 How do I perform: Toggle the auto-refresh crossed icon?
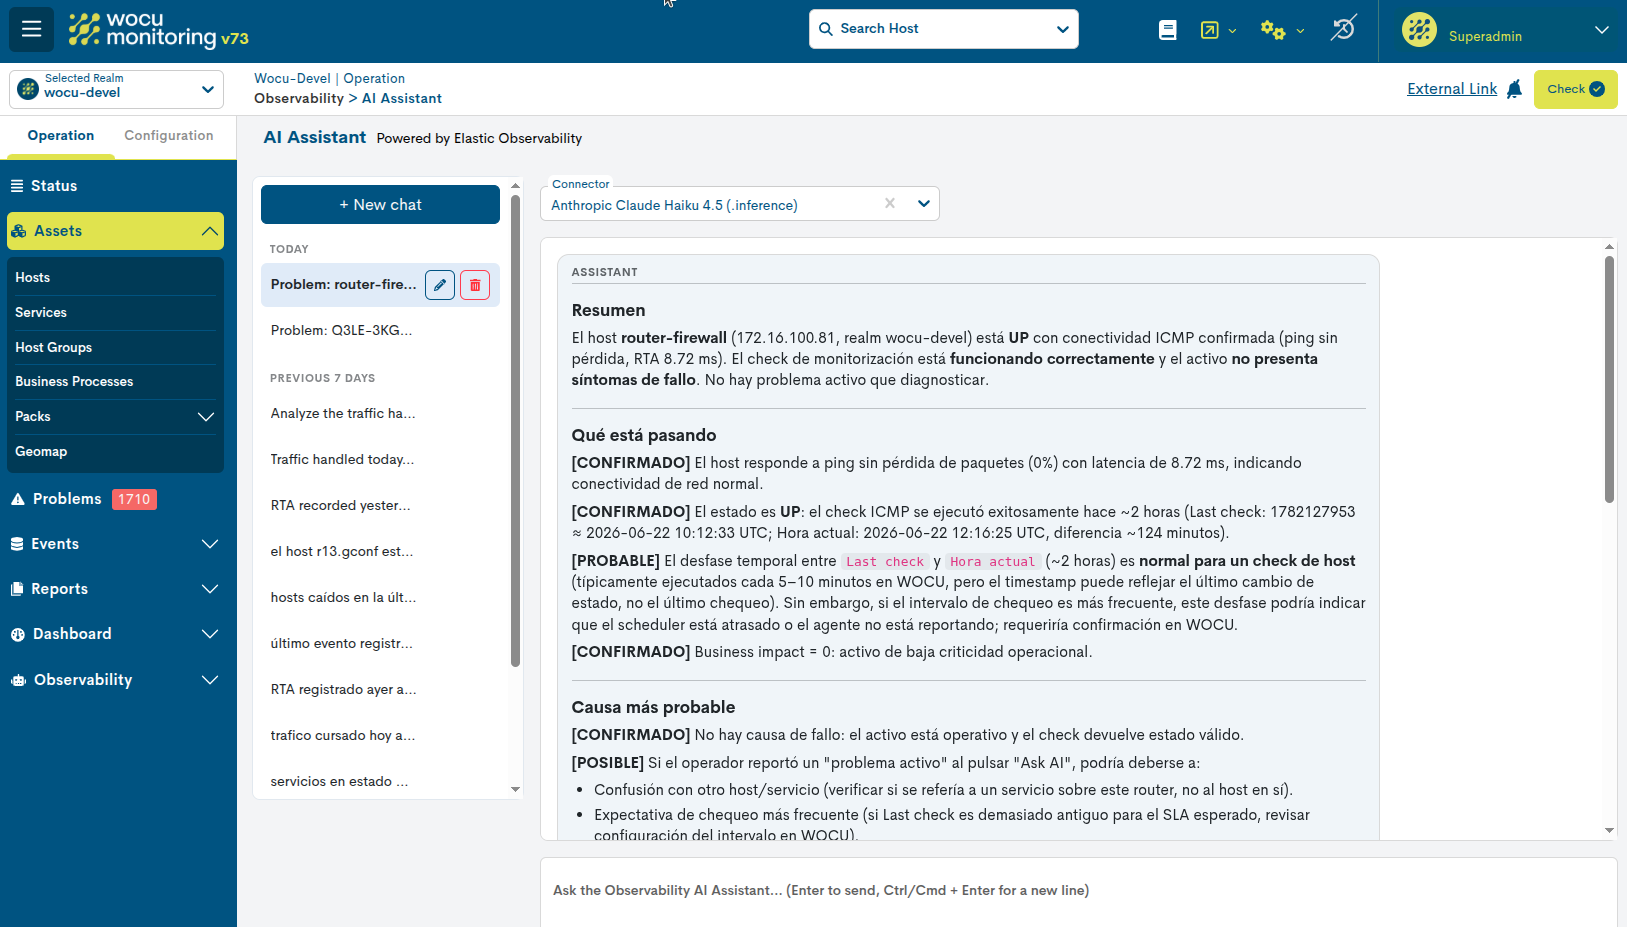(1343, 29)
